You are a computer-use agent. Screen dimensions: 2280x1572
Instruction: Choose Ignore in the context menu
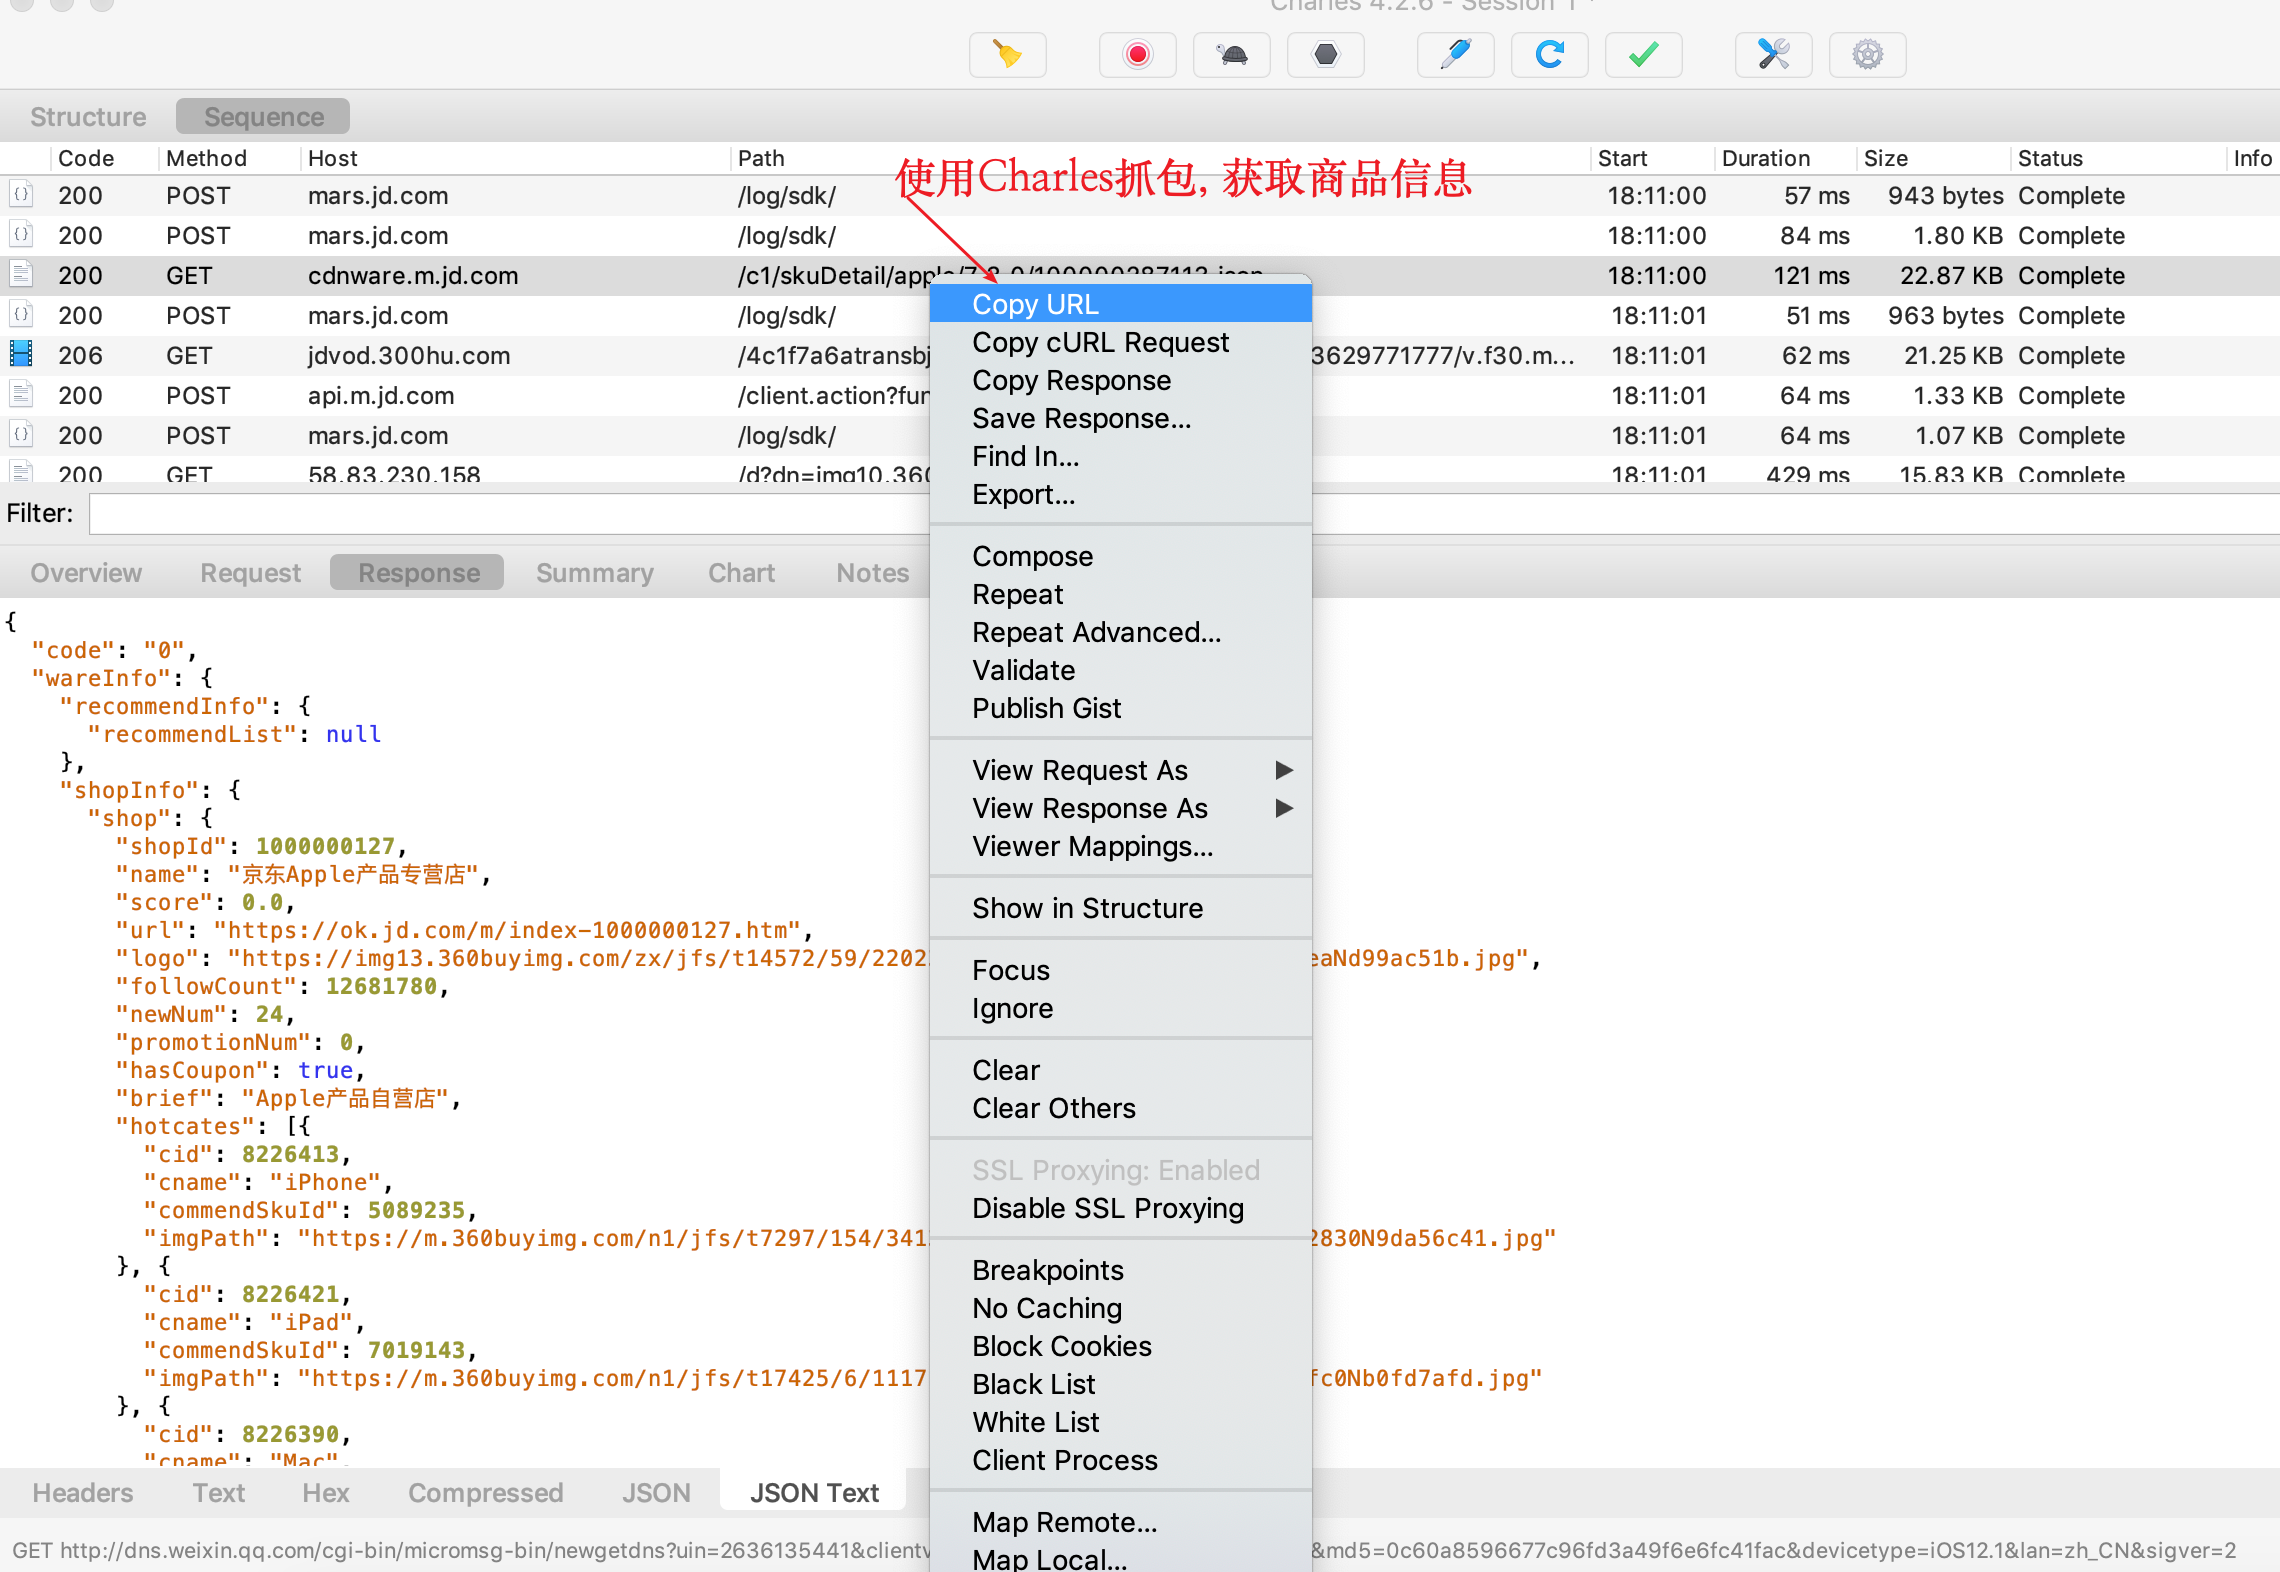point(1120,1008)
